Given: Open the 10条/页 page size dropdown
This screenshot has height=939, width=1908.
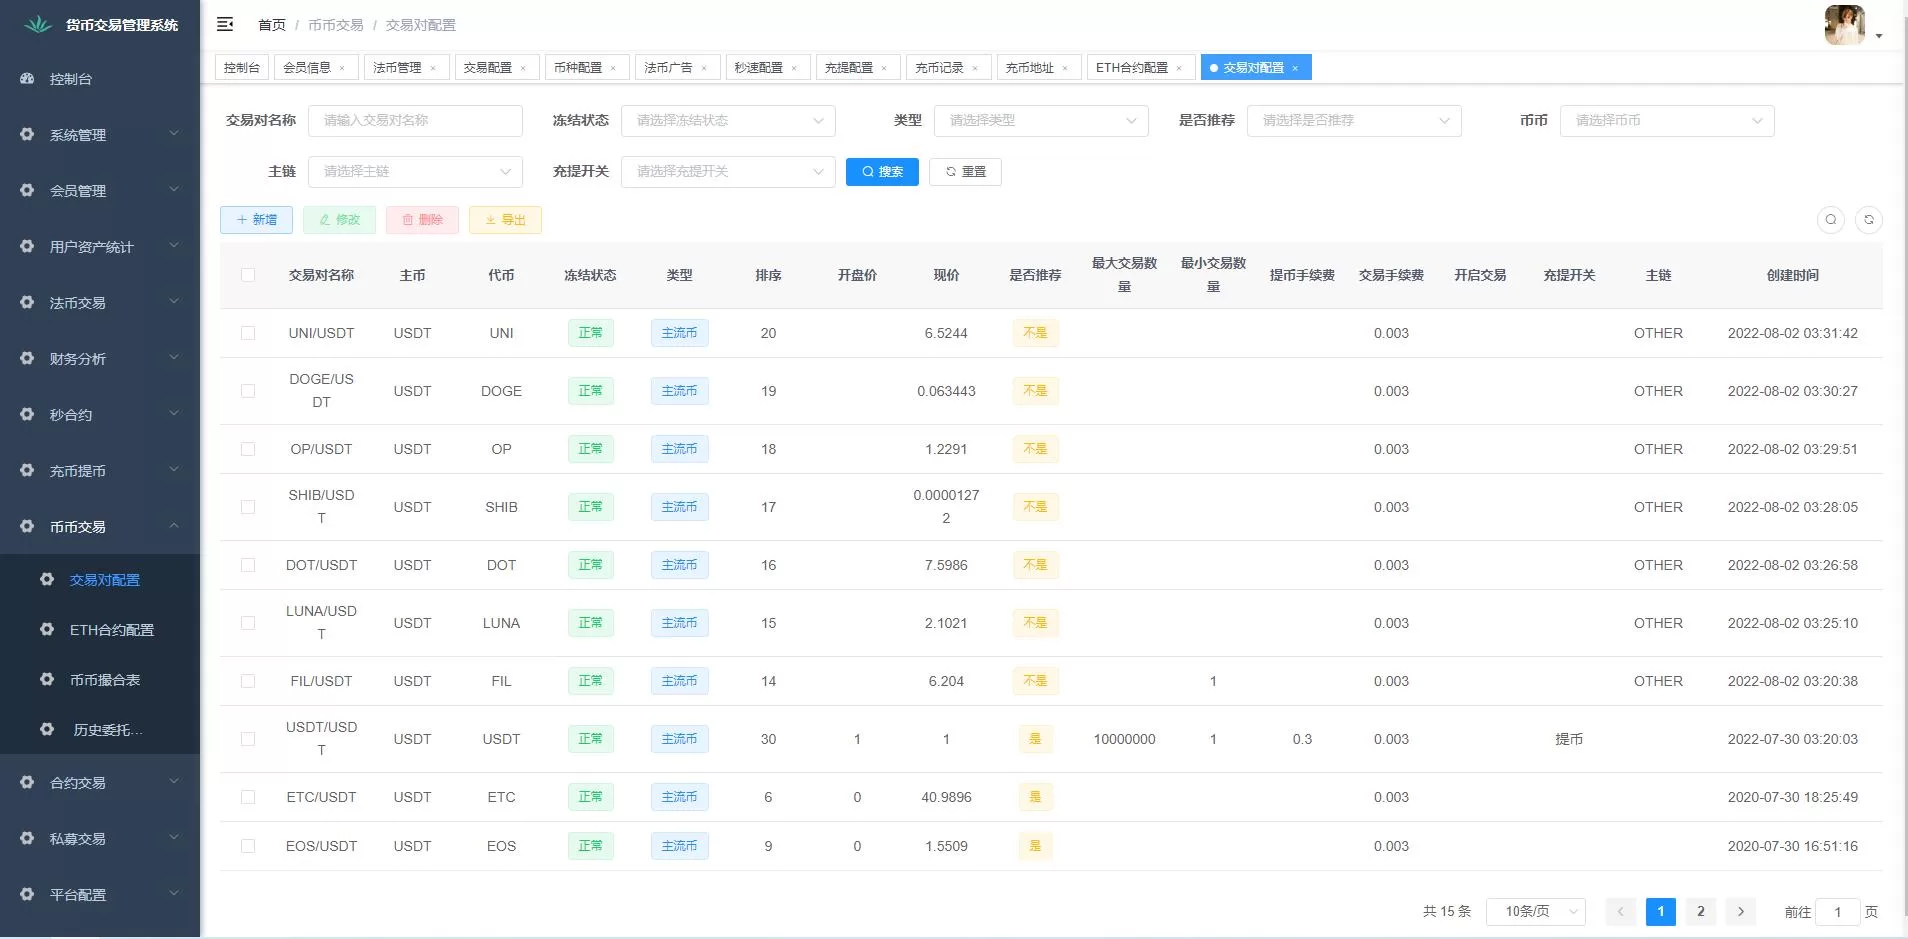Looking at the screenshot, I should point(1535,911).
